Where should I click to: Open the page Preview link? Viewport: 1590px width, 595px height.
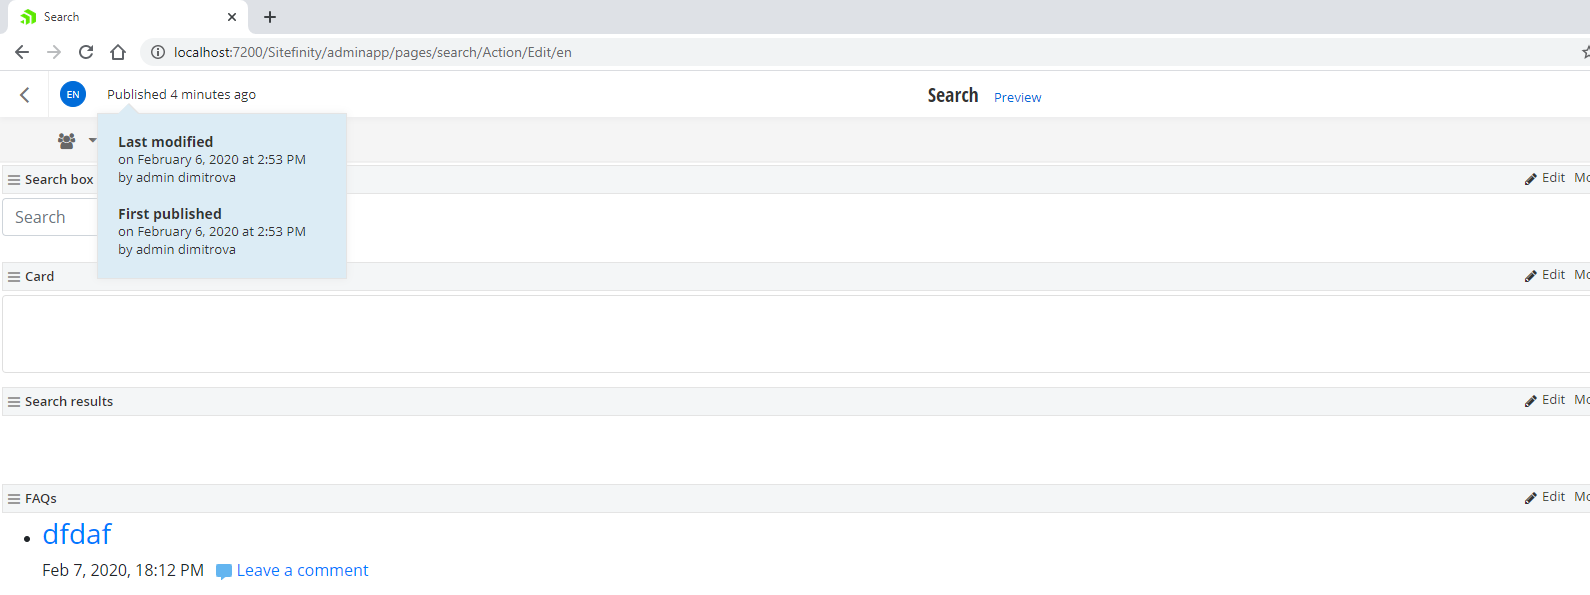1017,97
